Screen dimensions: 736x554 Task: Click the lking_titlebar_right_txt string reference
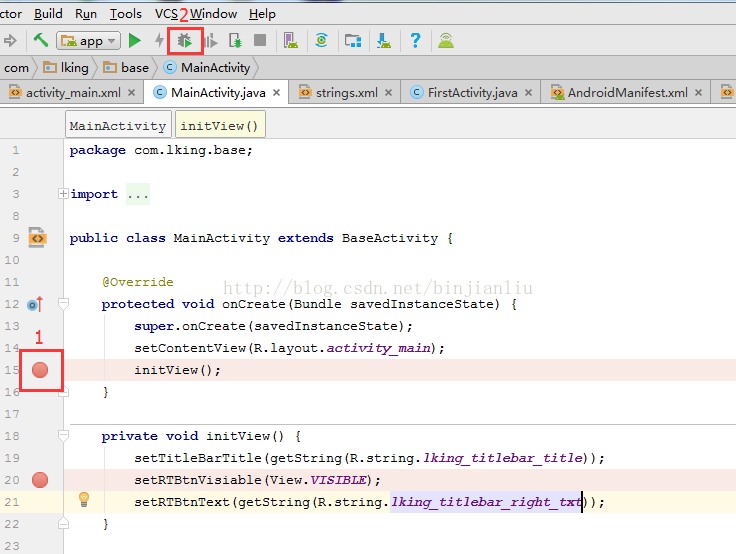click(486, 502)
